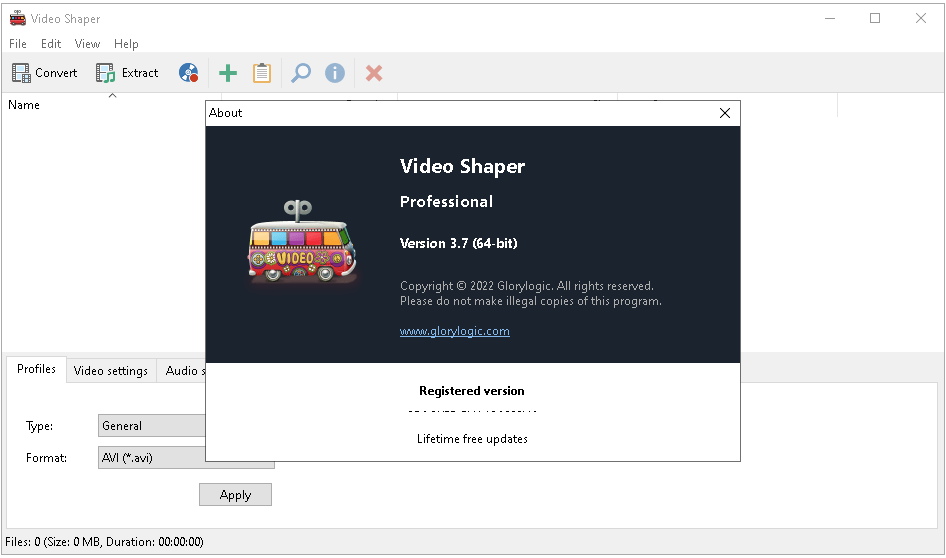Open the View menu
The image size is (946, 558).
point(87,43)
